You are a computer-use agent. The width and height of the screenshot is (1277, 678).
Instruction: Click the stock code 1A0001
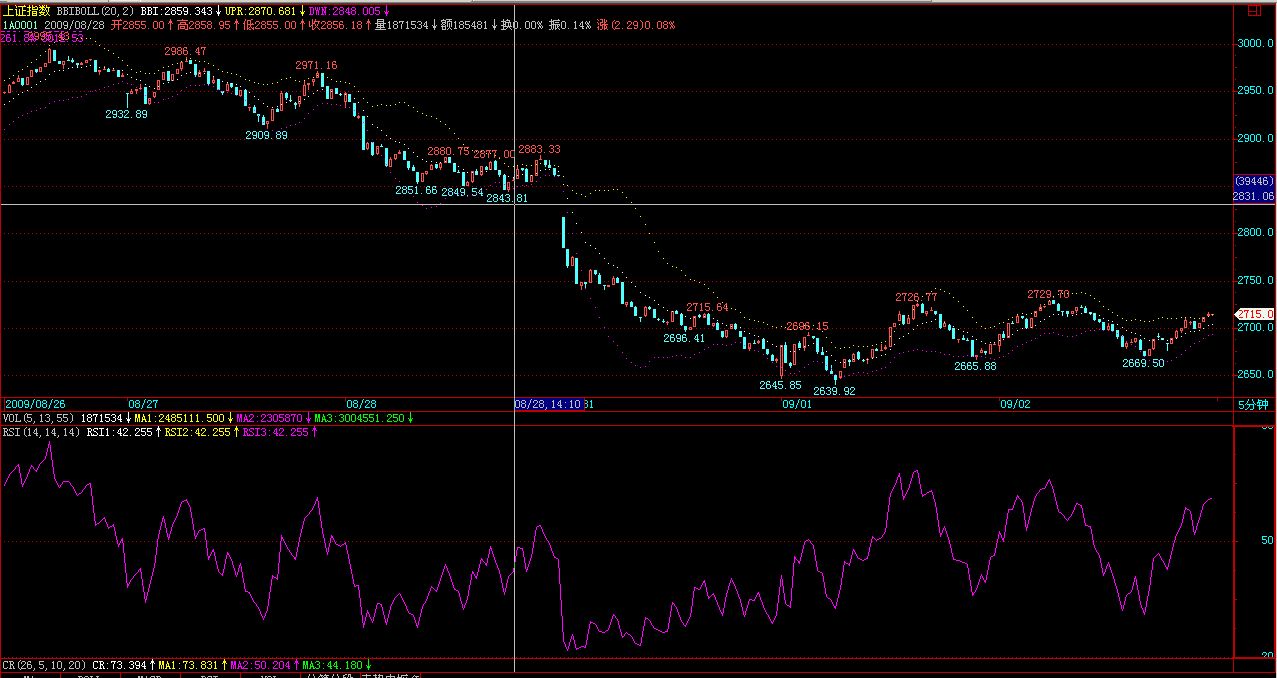pos(20,24)
